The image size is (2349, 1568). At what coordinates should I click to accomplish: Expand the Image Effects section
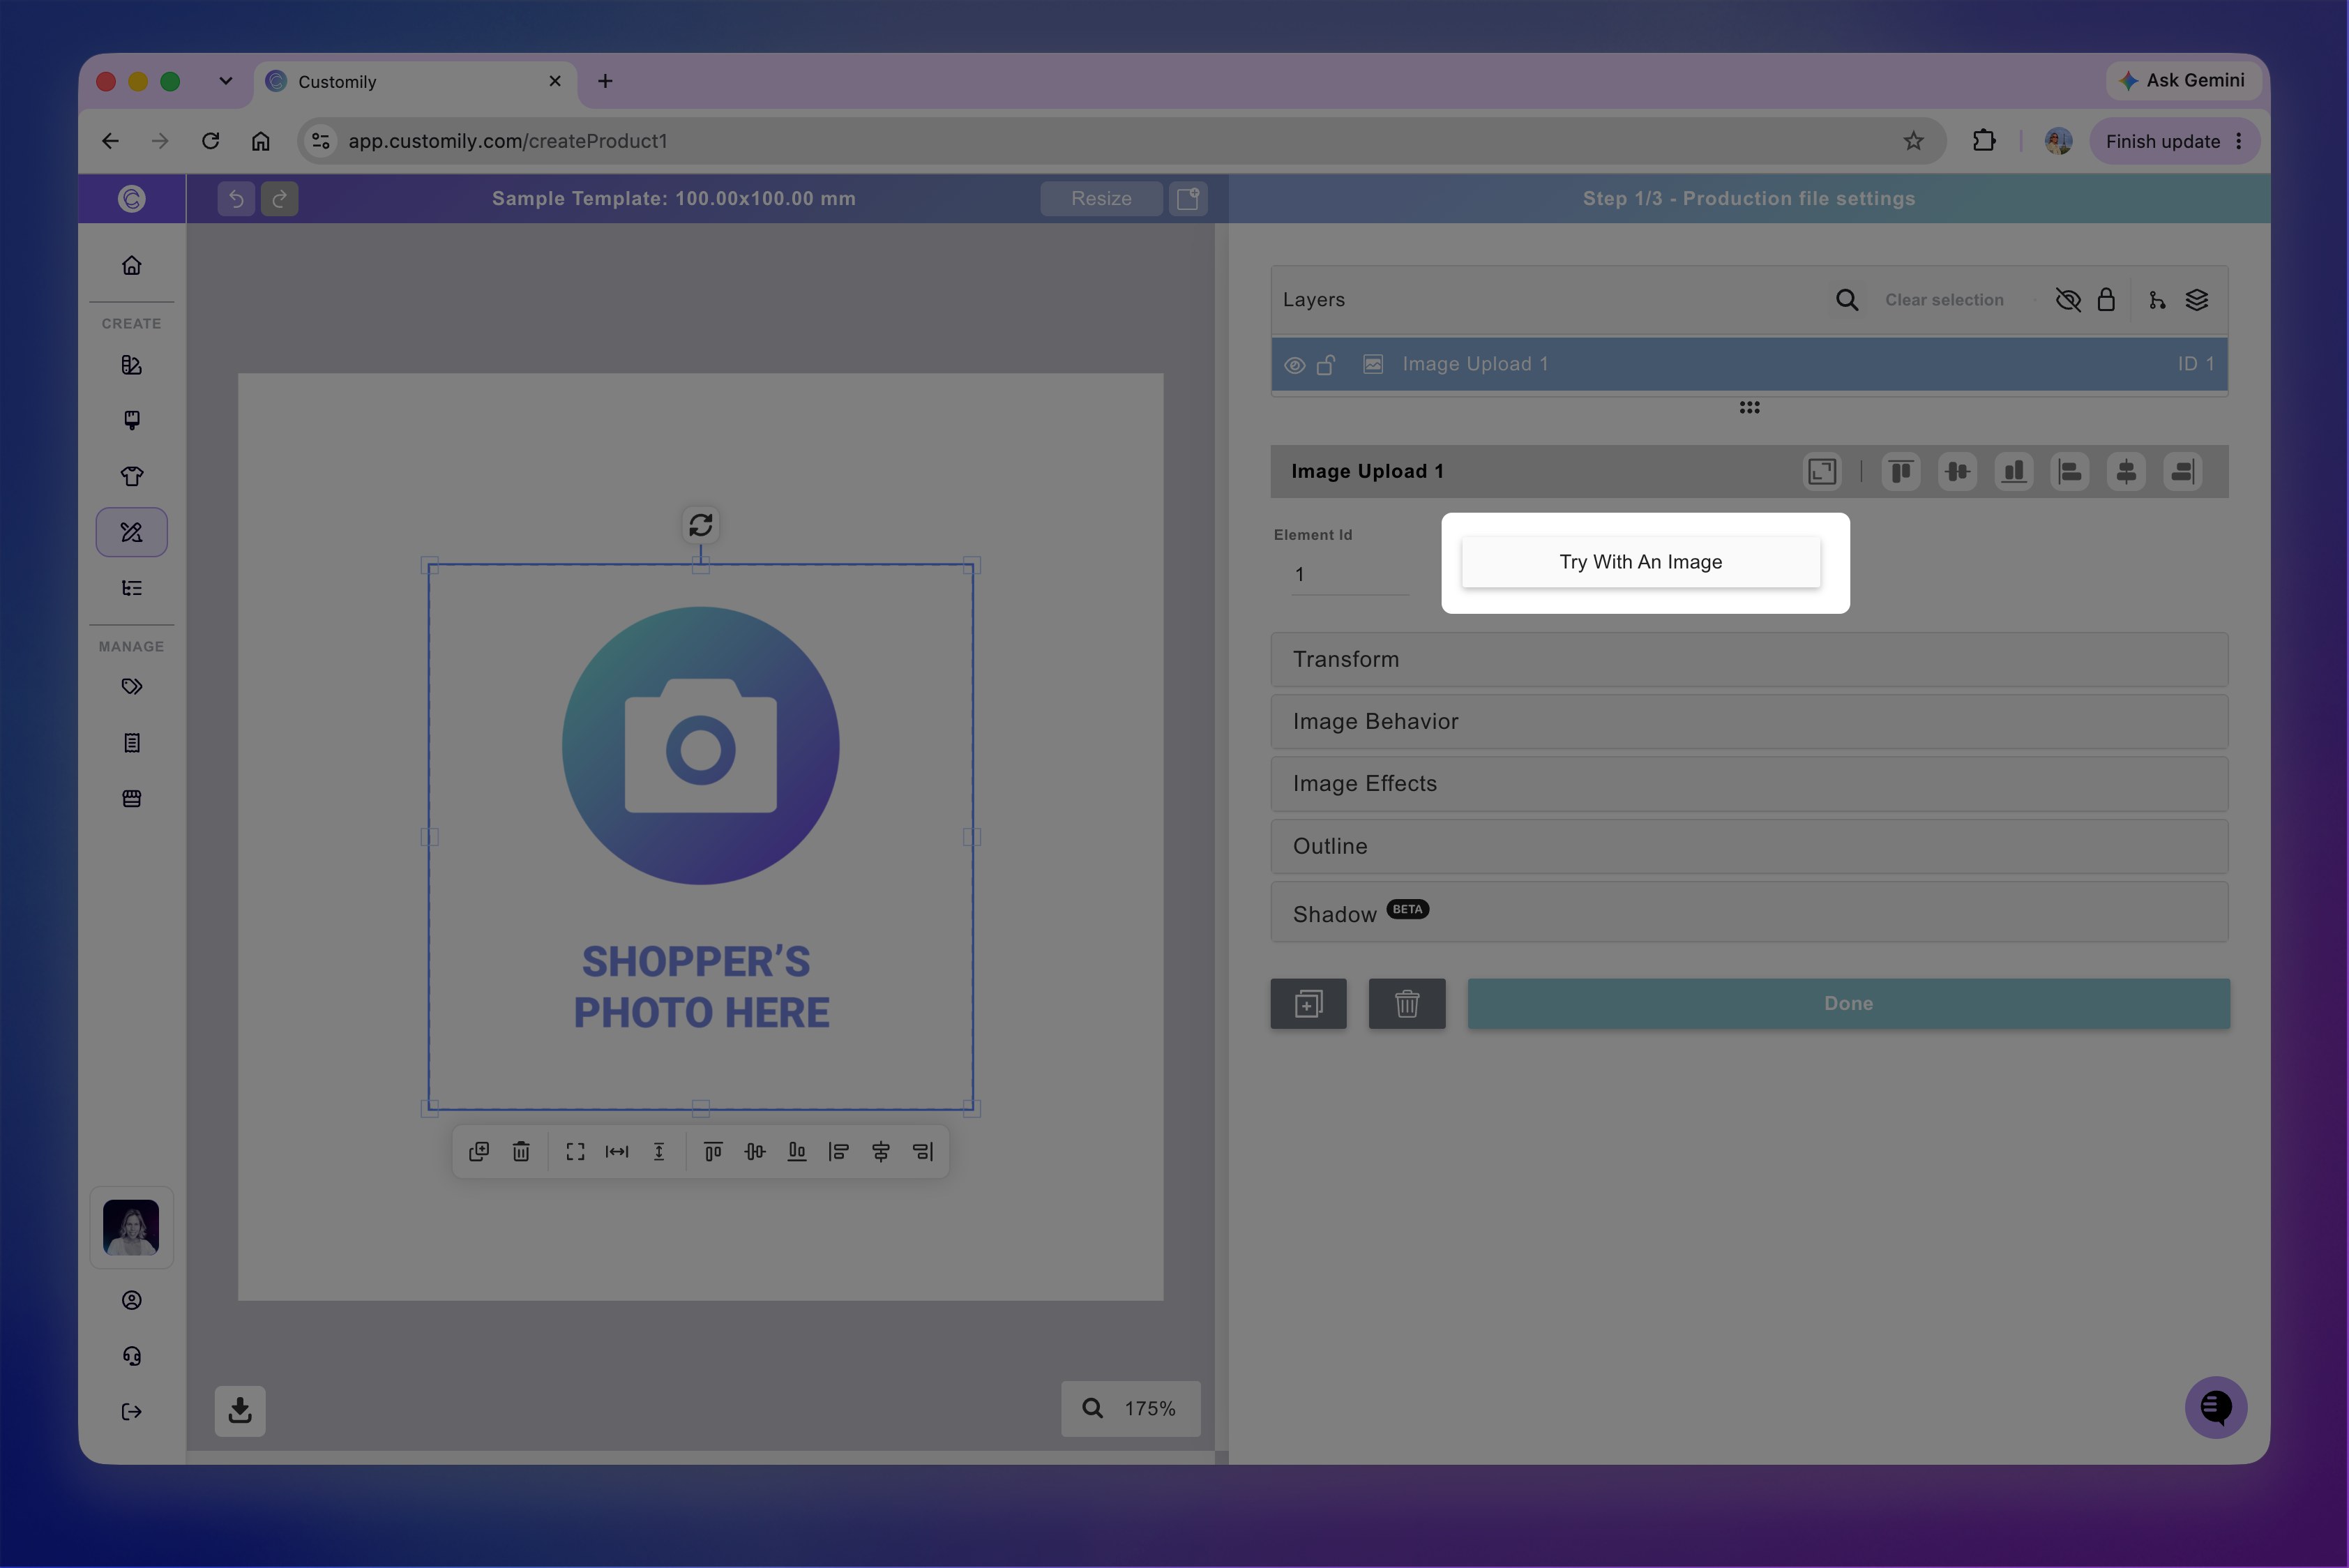coord(1749,784)
